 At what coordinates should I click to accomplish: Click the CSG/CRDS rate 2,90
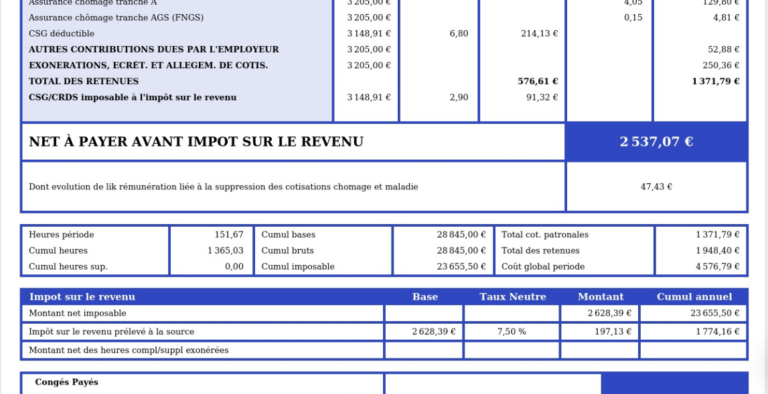459,97
